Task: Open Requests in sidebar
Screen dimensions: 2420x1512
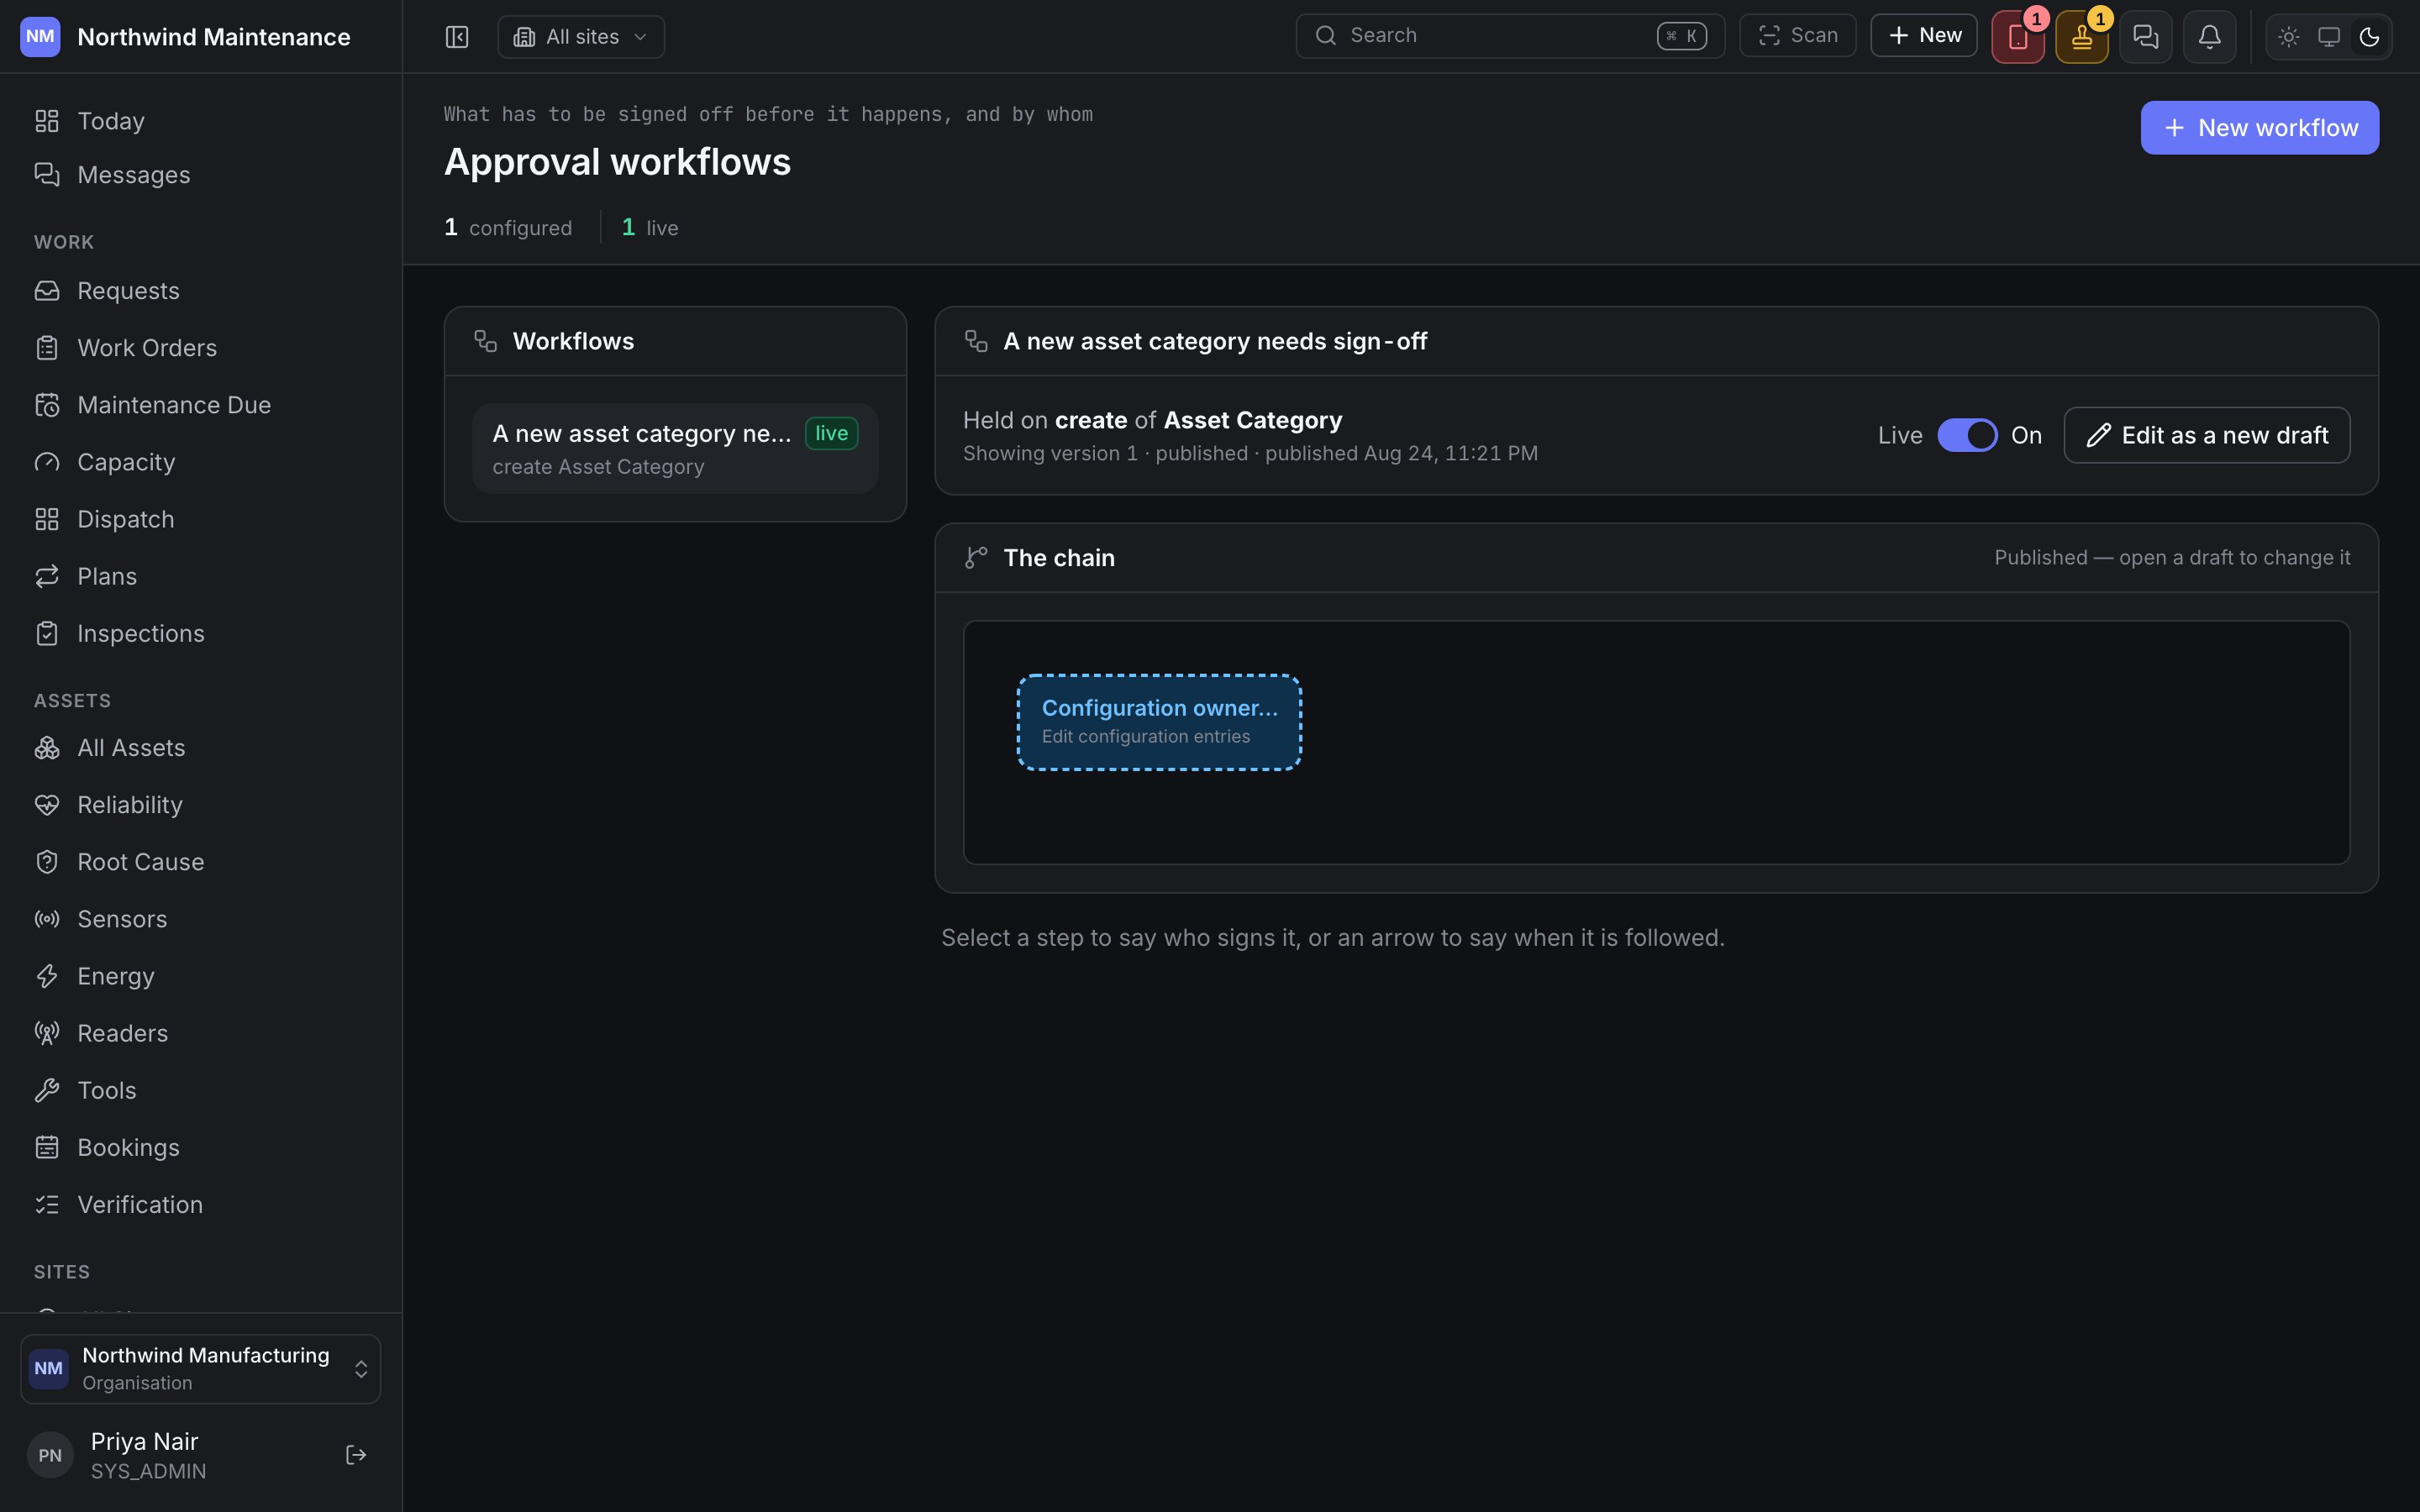Action: click(200, 291)
